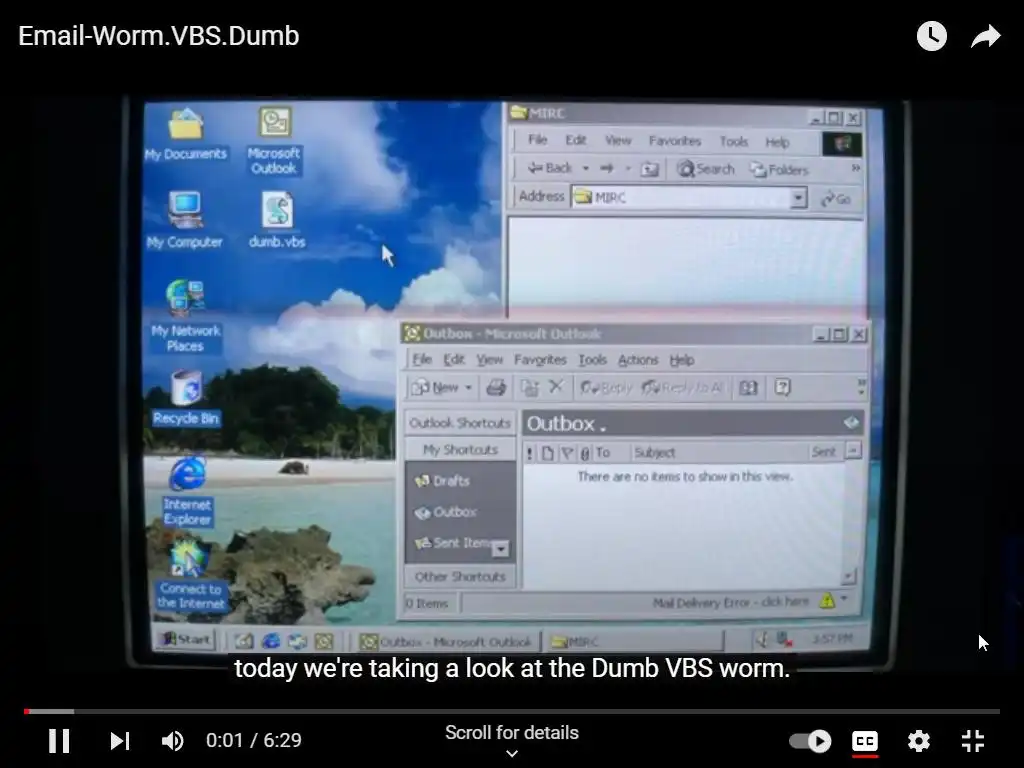Viewport: 1024px width, 768px height.
Task: Click Reply to All in Outlook toolbar
Action: click(682, 388)
